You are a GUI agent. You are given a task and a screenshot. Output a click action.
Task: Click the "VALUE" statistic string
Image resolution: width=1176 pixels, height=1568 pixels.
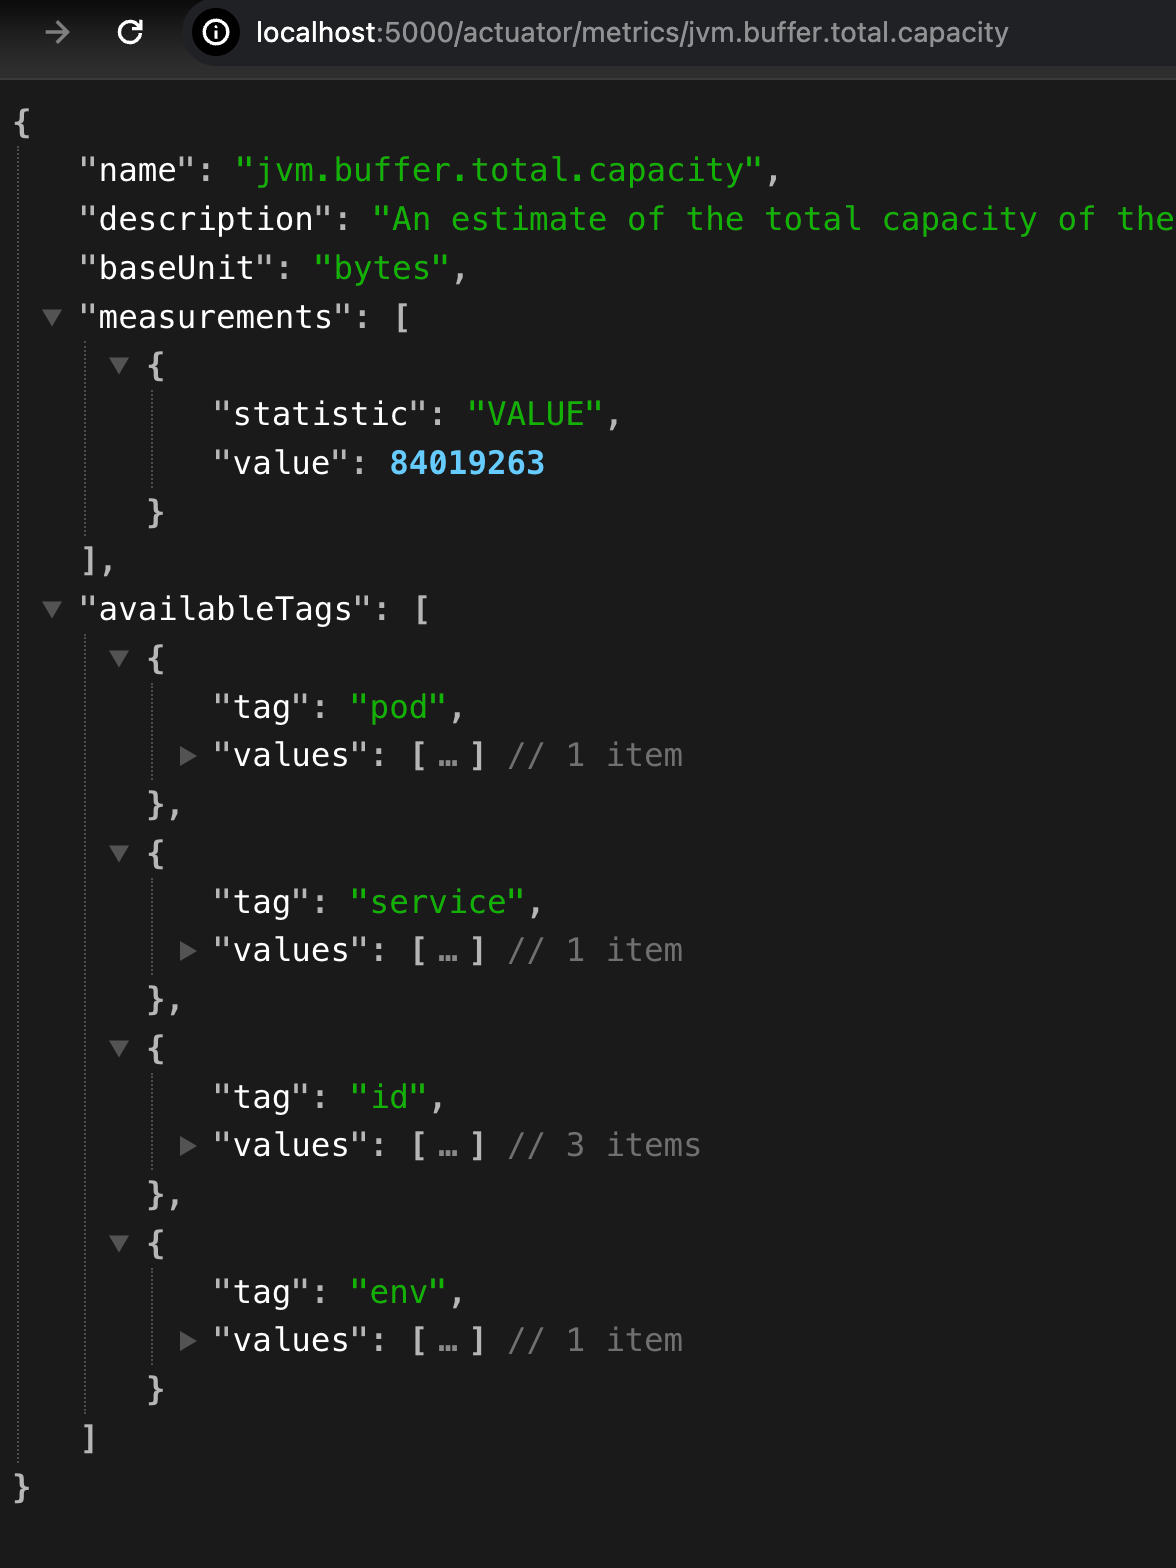(535, 414)
